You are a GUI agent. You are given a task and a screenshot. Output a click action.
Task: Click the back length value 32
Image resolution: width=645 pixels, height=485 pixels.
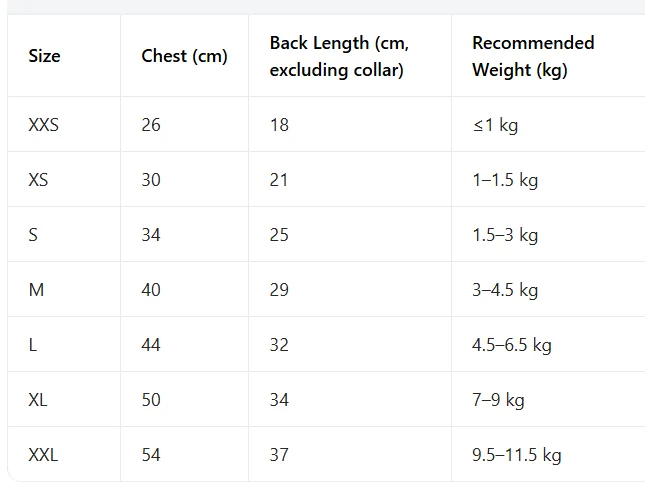pyautogui.click(x=279, y=345)
